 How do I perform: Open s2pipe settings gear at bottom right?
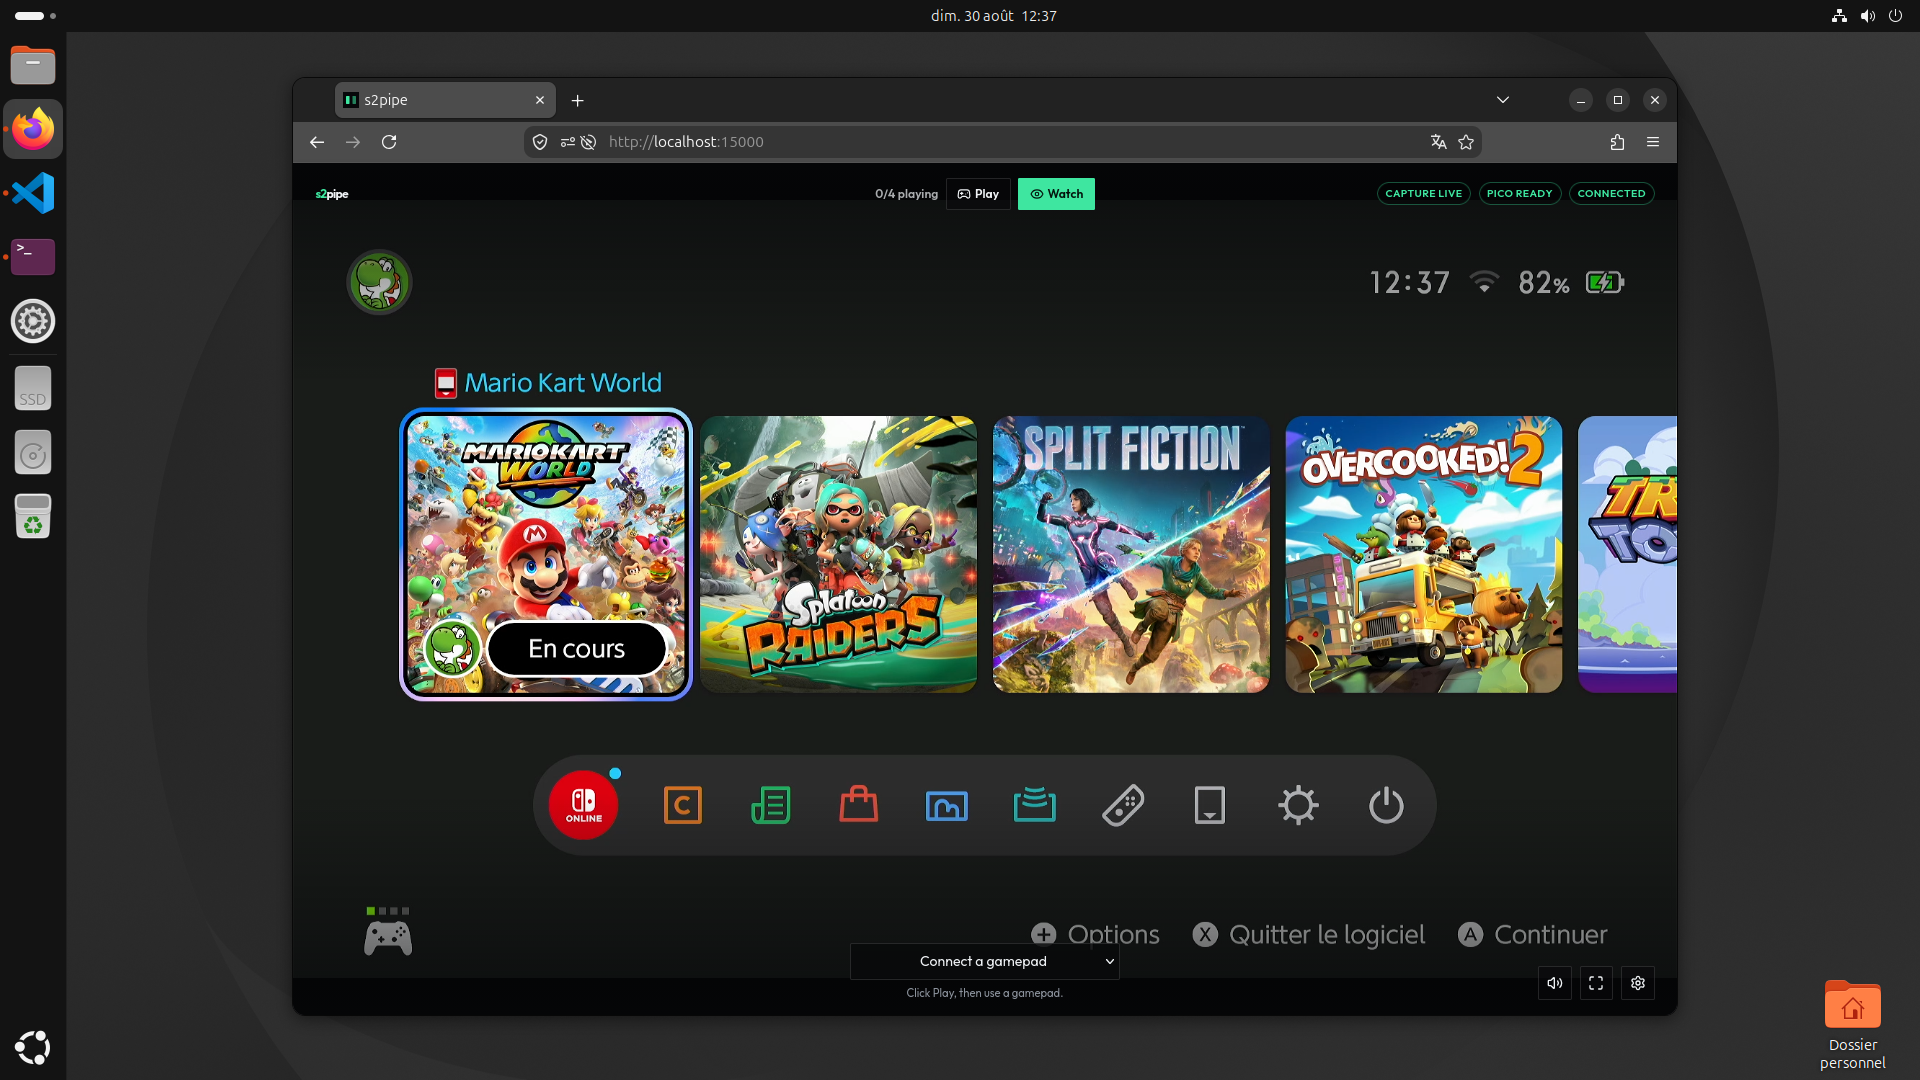tap(1638, 983)
